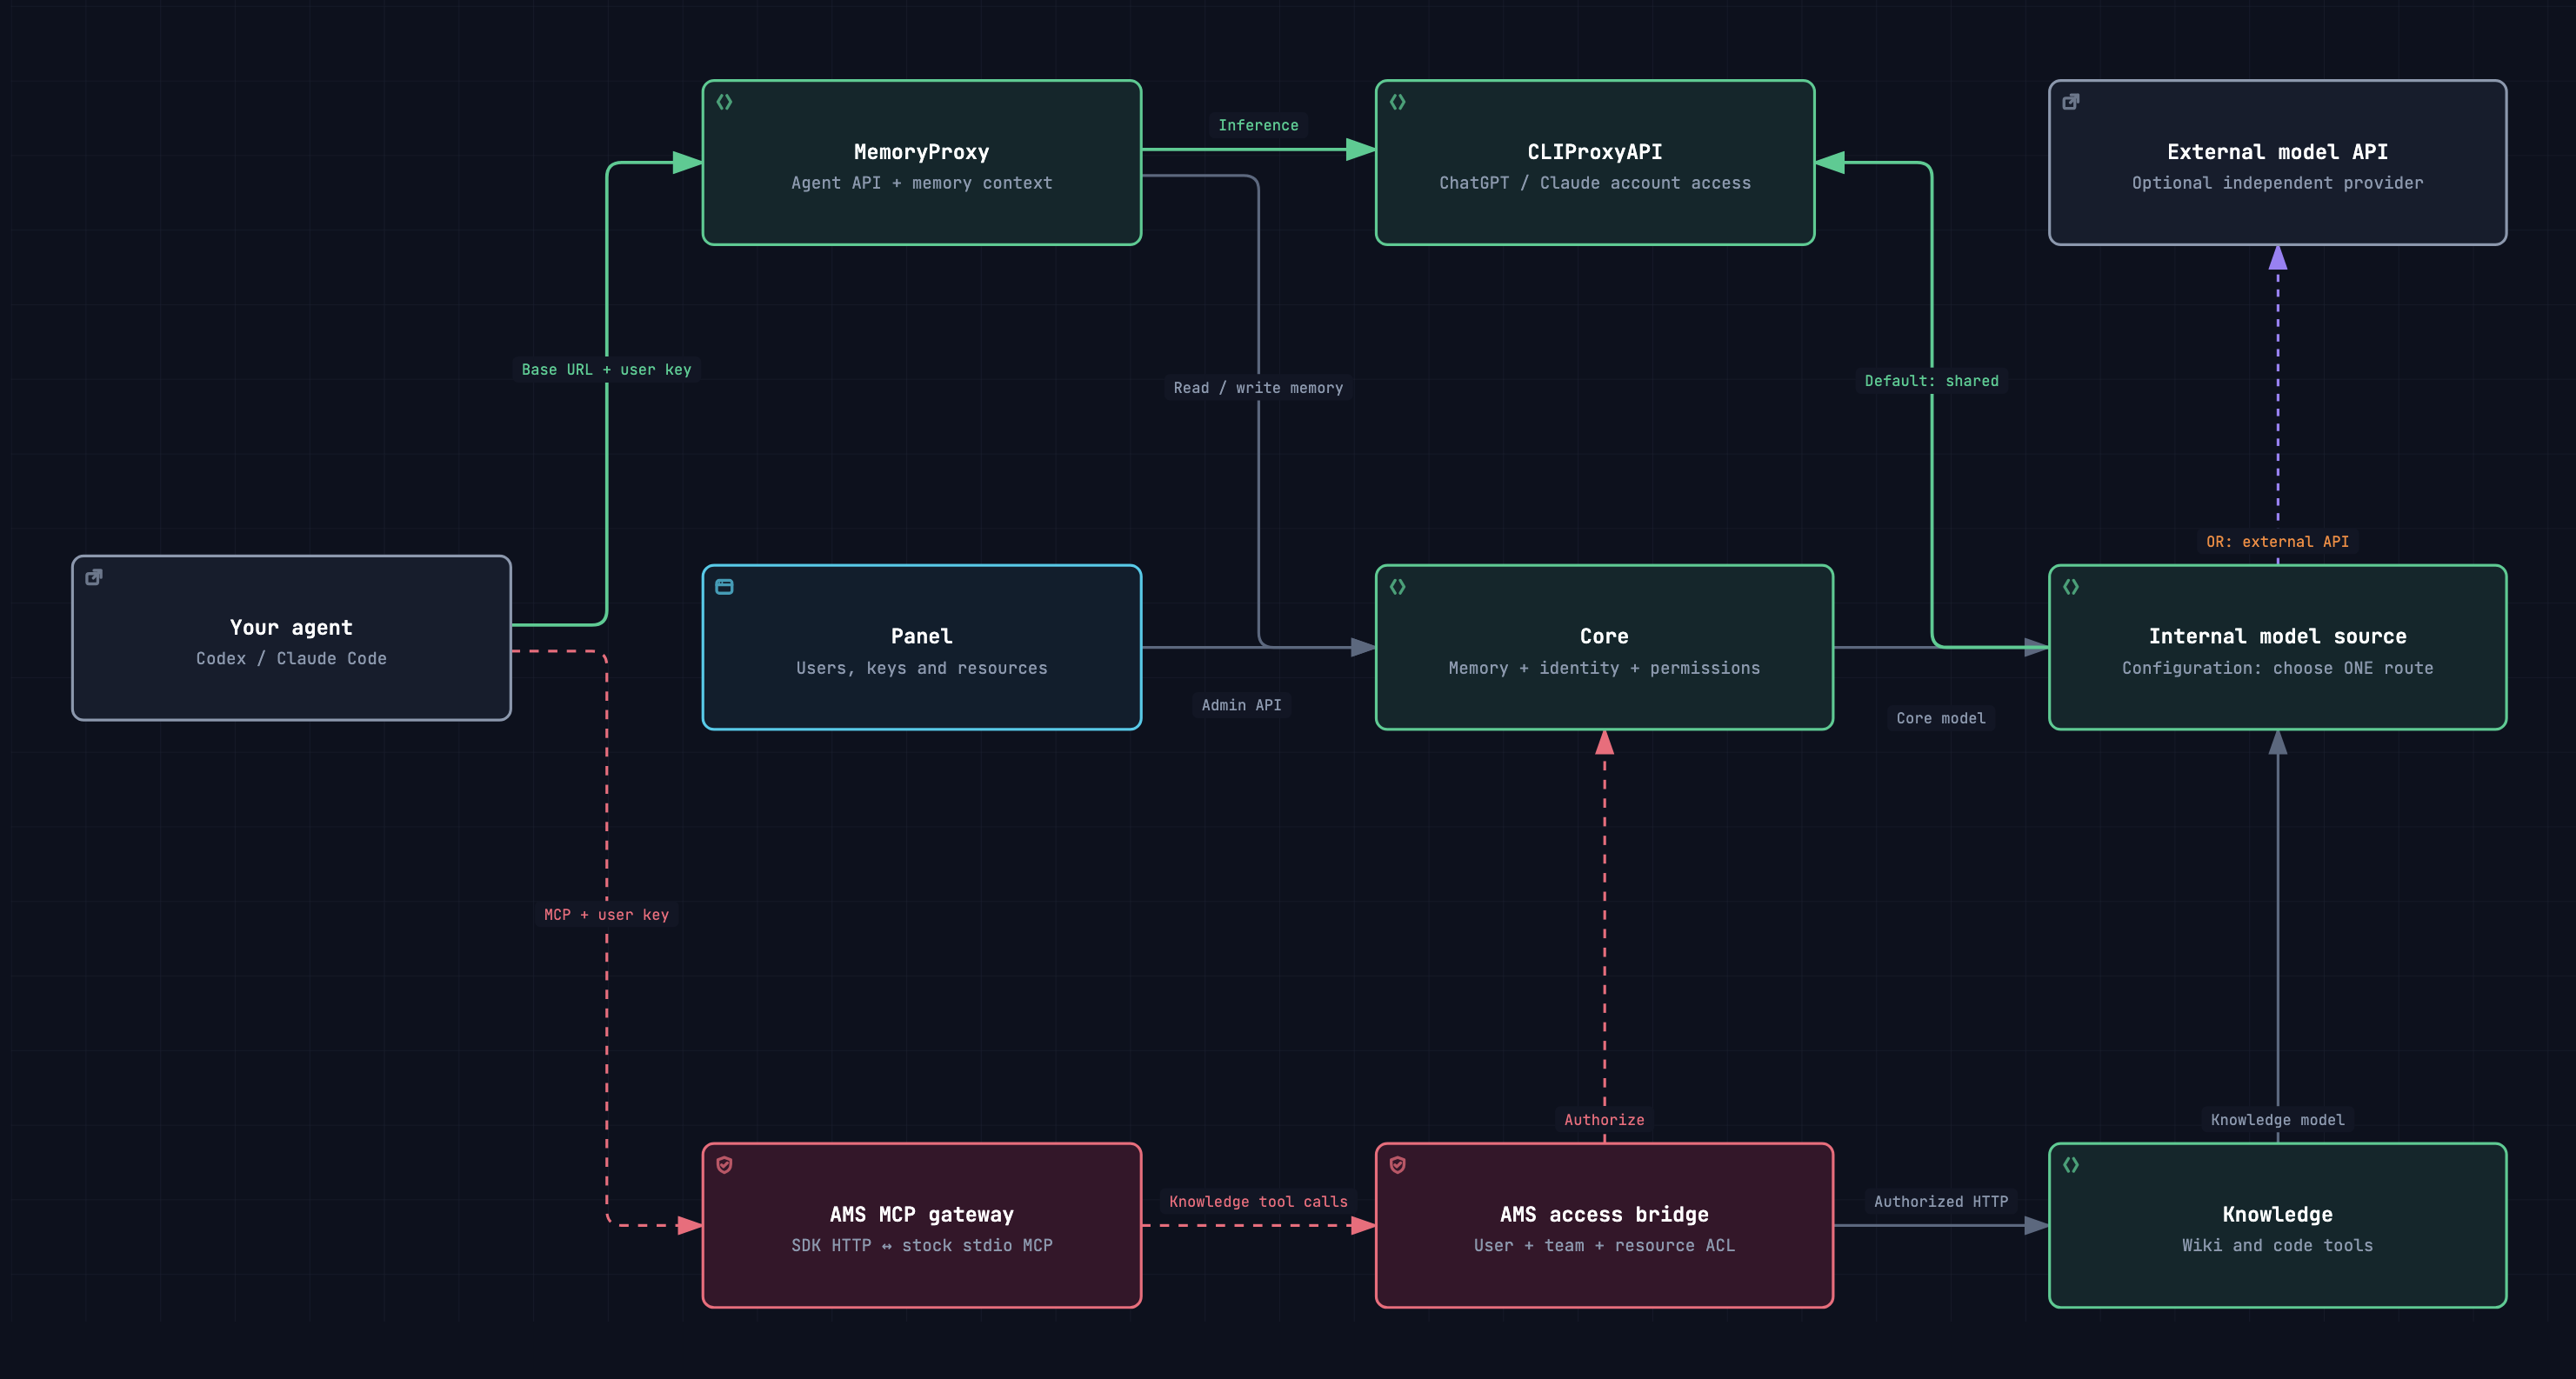Select the Panel node title
This screenshot has height=1379, width=2576.
point(921,636)
